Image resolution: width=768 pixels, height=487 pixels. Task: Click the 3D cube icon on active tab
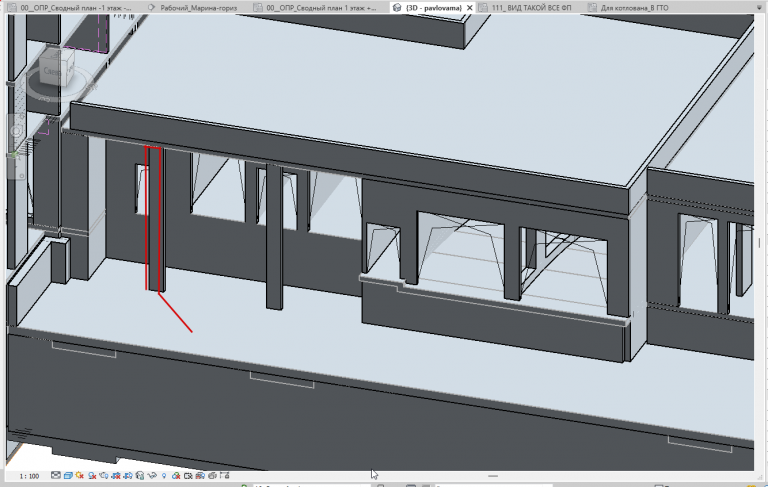[397, 7]
